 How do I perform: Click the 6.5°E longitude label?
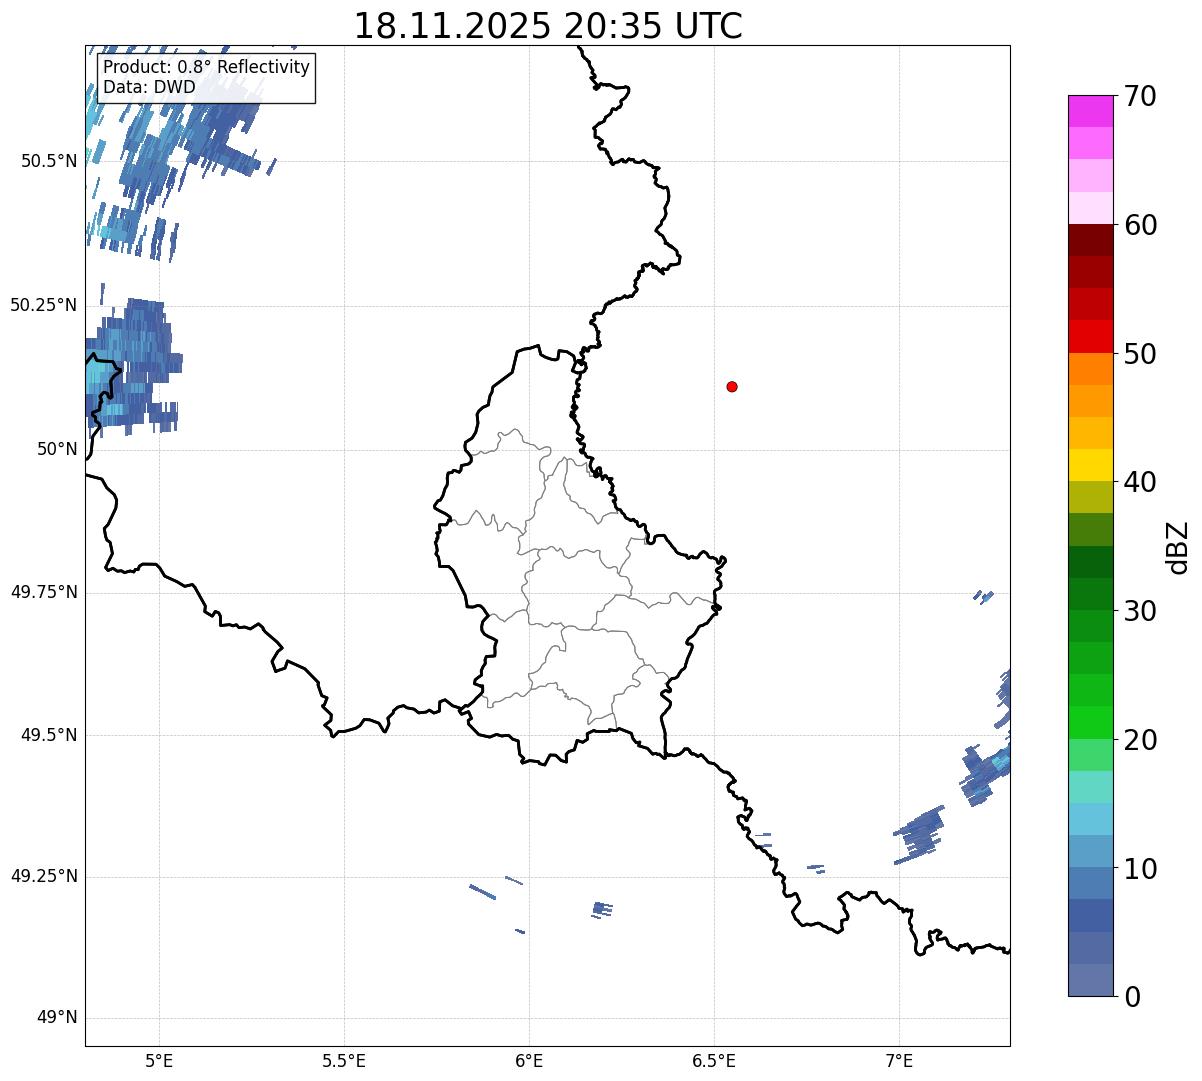click(714, 1060)
